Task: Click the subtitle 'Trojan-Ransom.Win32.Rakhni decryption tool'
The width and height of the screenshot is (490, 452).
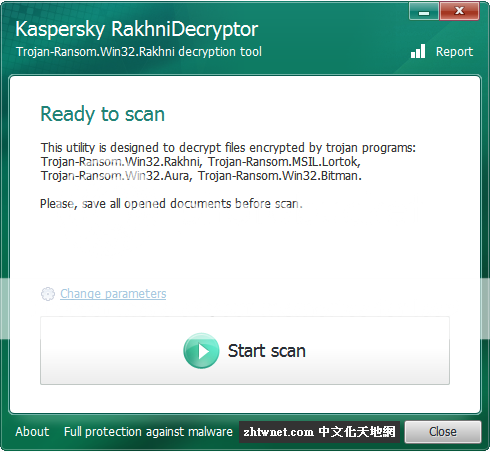Action: click(139, 52)
